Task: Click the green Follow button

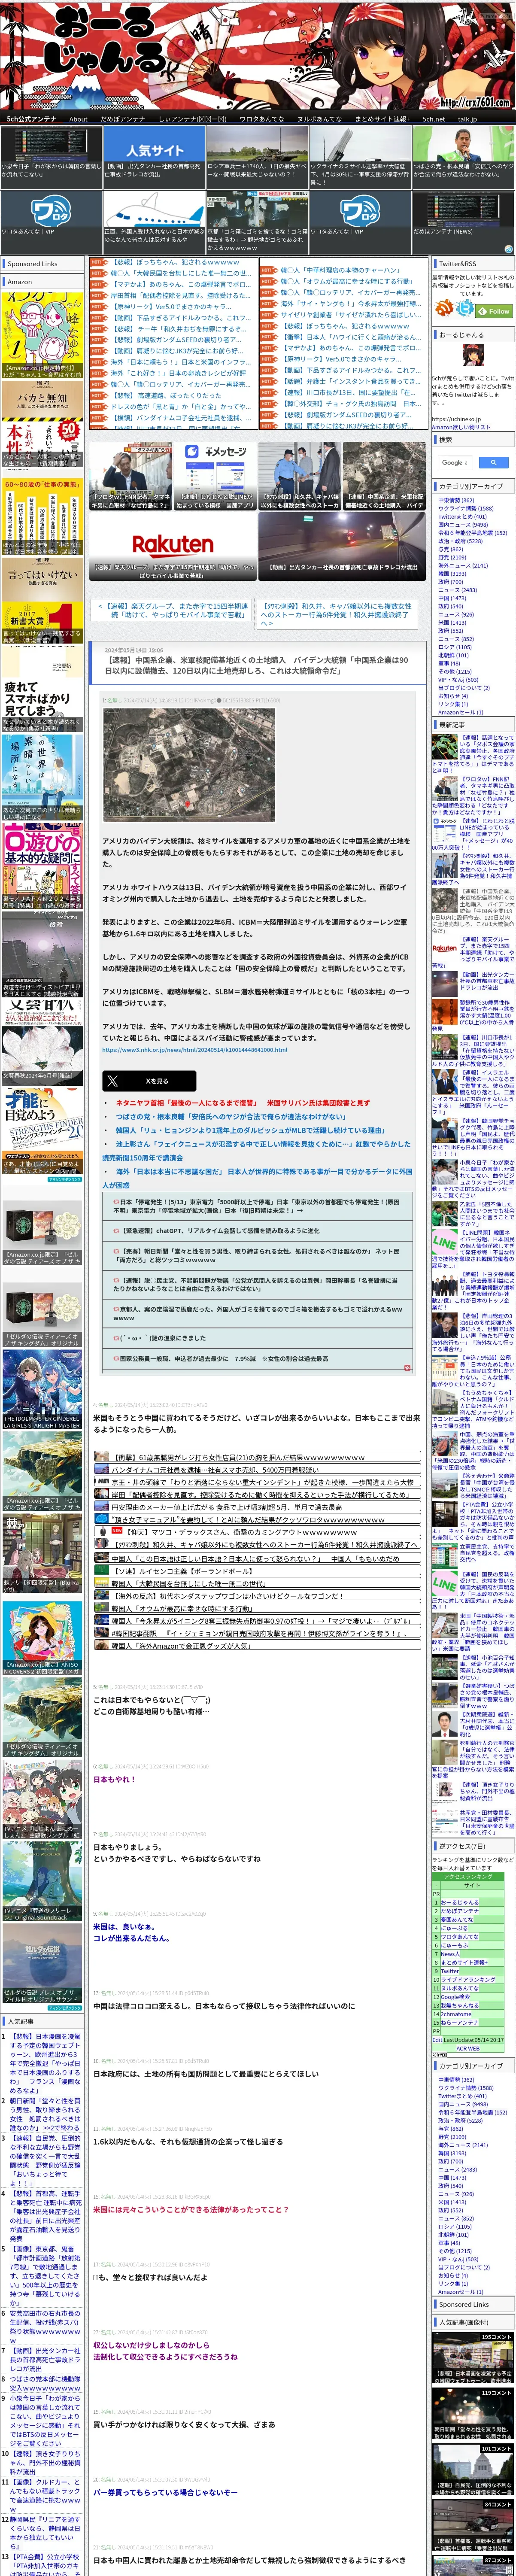Action: [495, 311]
